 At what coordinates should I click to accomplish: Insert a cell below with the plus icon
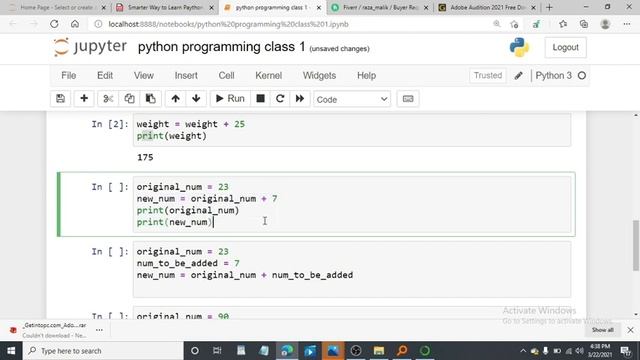click(x=84, y=99)
